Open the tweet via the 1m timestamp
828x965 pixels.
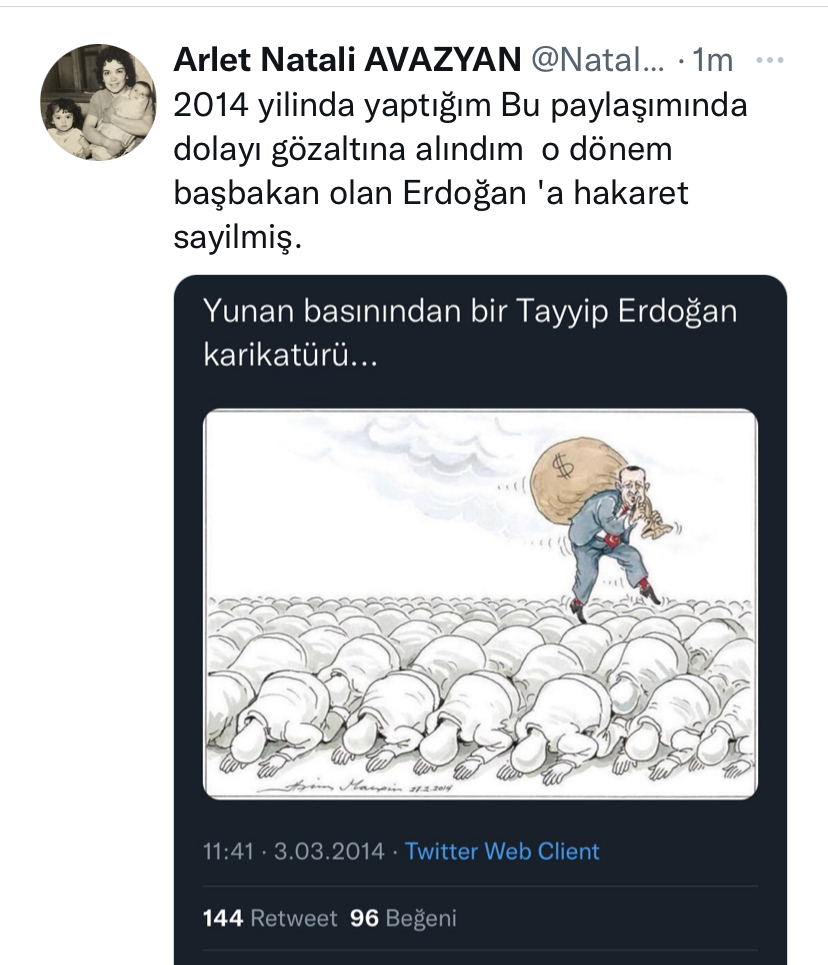coord(712,60)
